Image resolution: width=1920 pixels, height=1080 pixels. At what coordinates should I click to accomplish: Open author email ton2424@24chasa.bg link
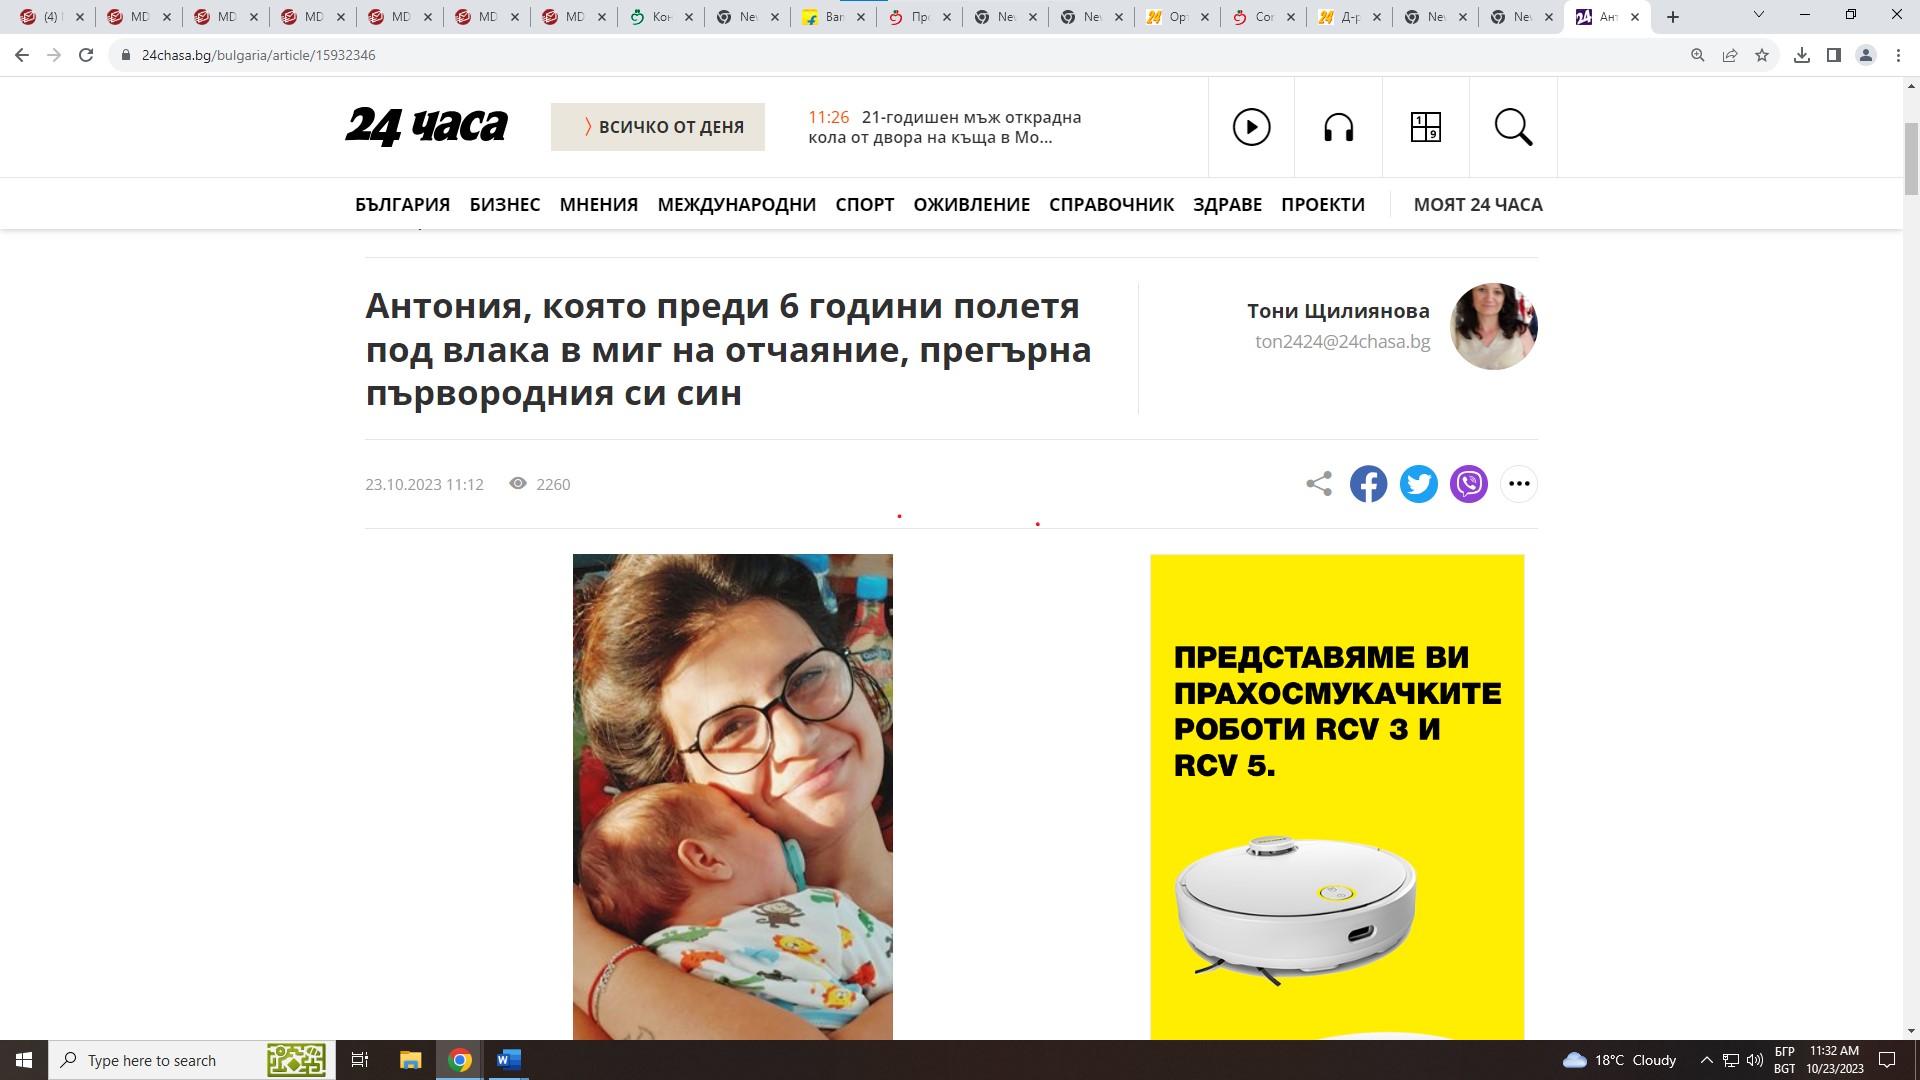click(1342, 341)
